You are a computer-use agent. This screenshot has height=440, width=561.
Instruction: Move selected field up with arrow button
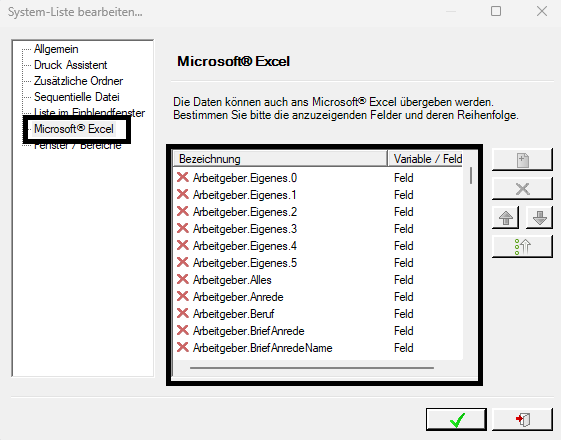pos(506,217)
